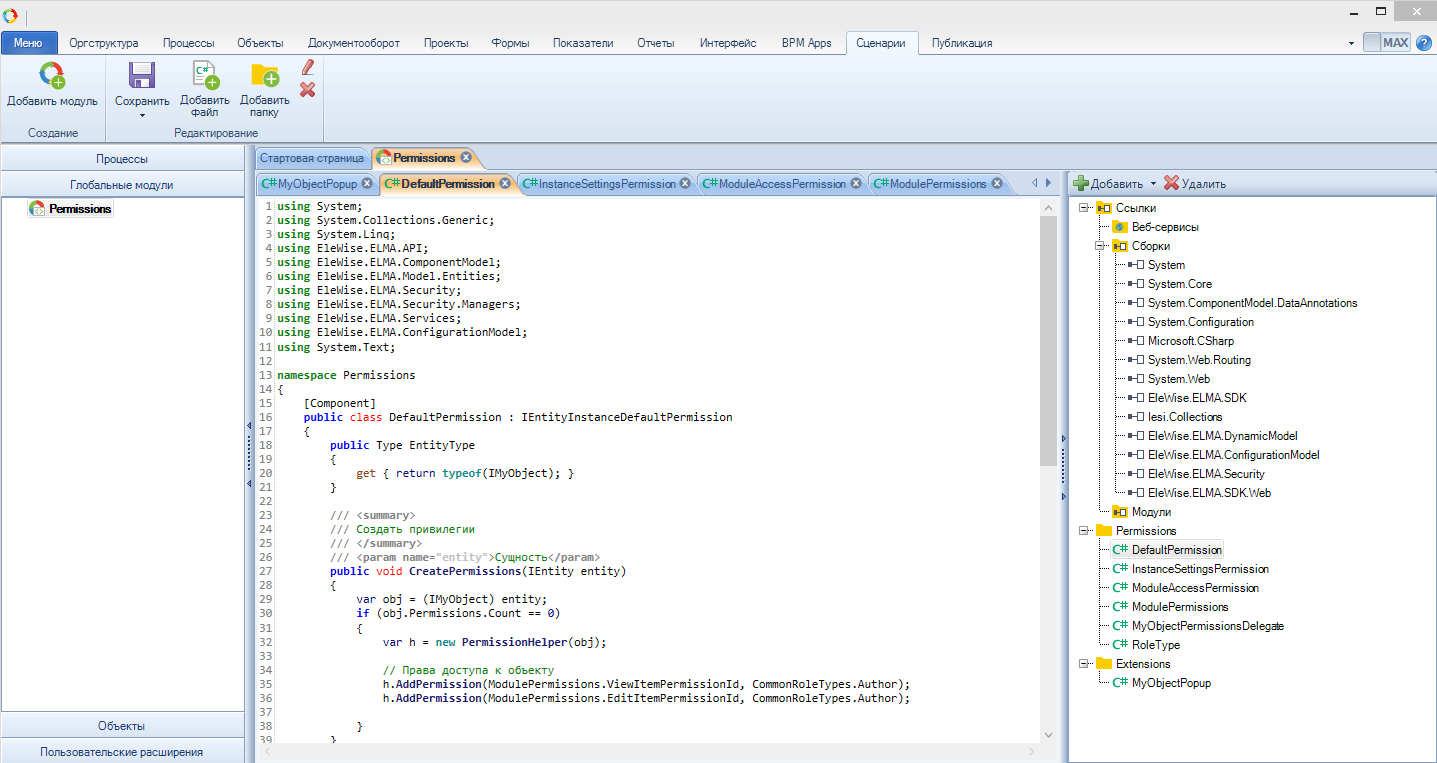Close the MyObjectPopup editor tab
This screenshot has height=763, width=1437.
click(367, 183)
